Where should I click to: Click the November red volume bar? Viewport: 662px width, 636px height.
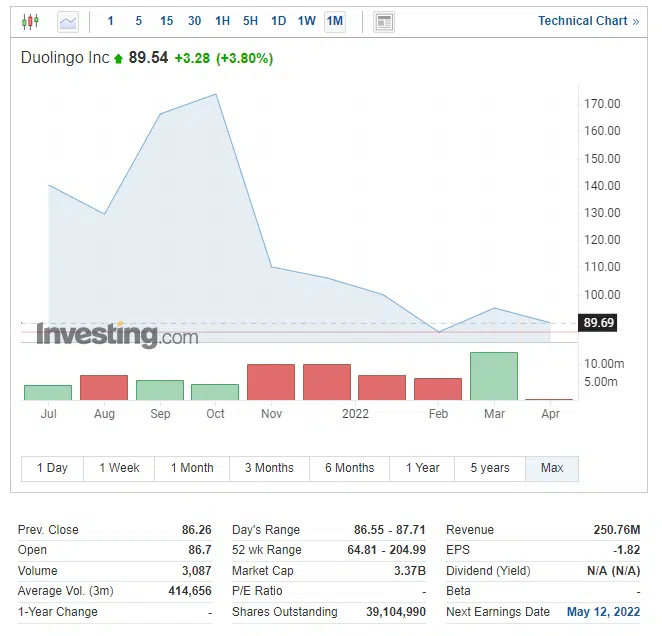(x=271, y=382)
